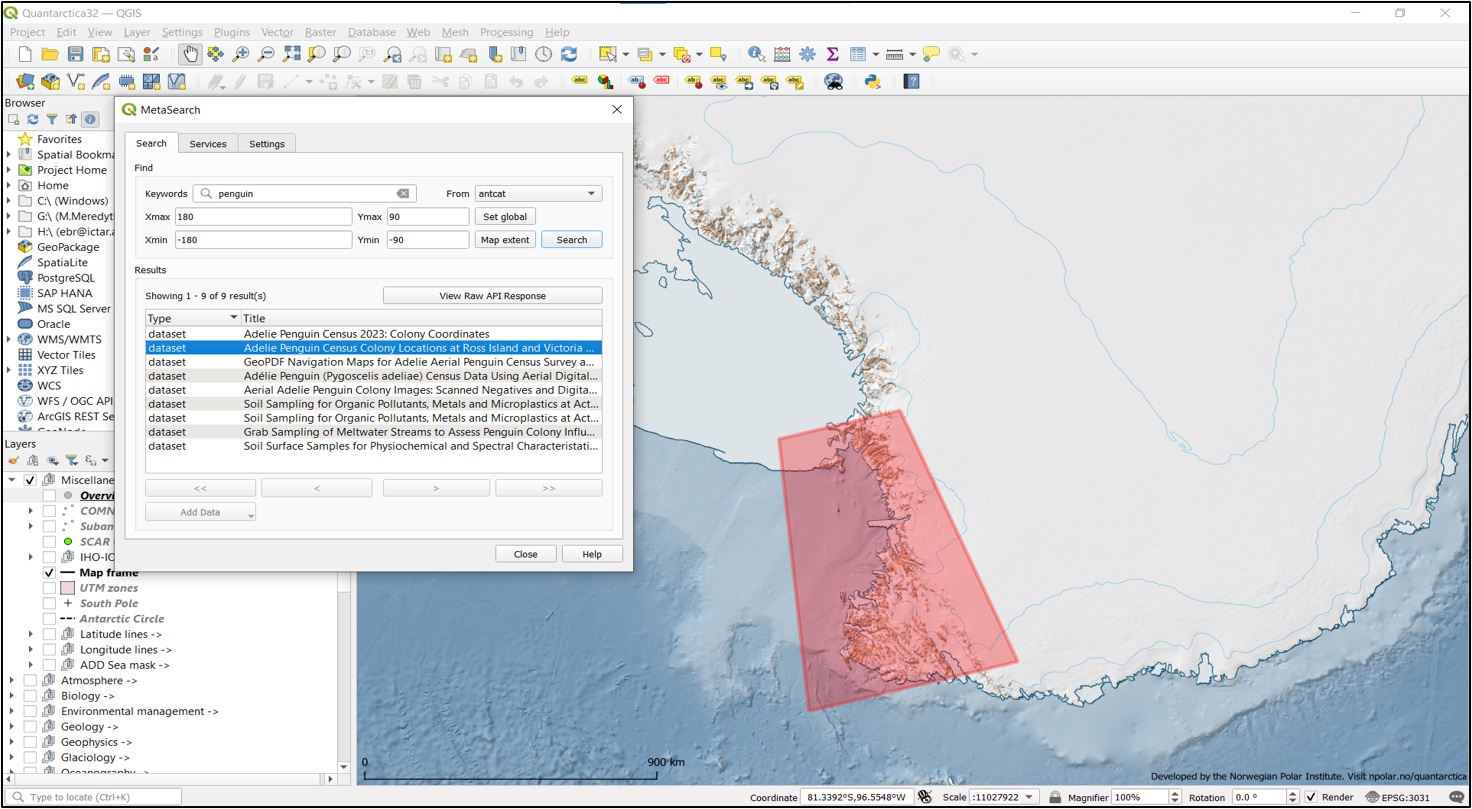This screenshot has width=1472, height=809.
Task: Click the Set global button
Action: (x=505, y=217)
